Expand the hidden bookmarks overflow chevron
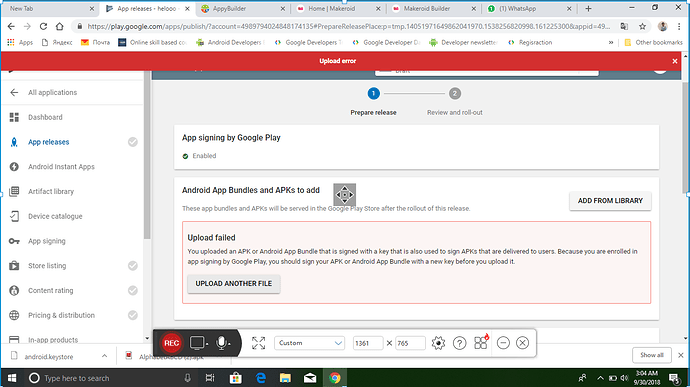This screenshot has height=387, width=690. point(611,43)
